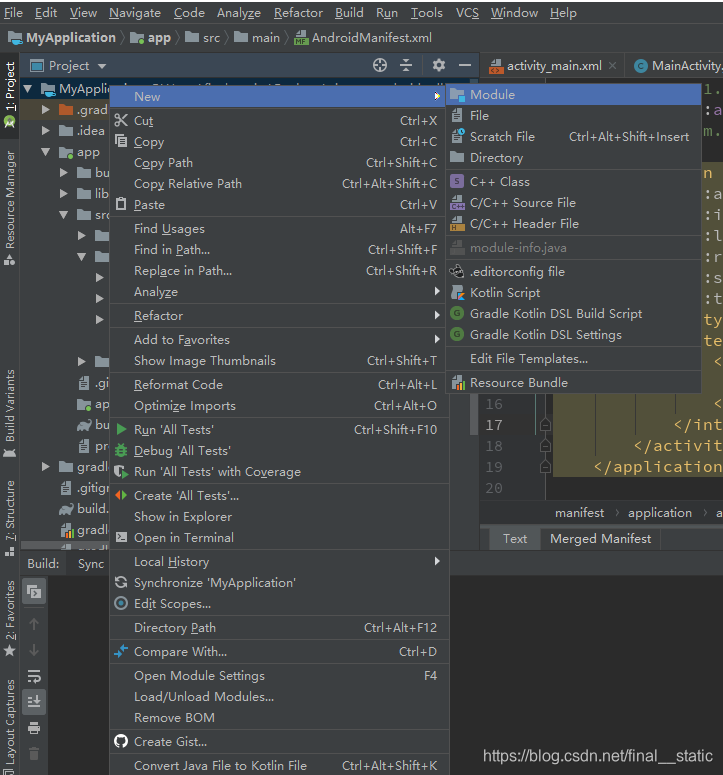Screen dimensions: 723x775
Task: Toggle the Resource Manager side tab
Action: (10, 208)
